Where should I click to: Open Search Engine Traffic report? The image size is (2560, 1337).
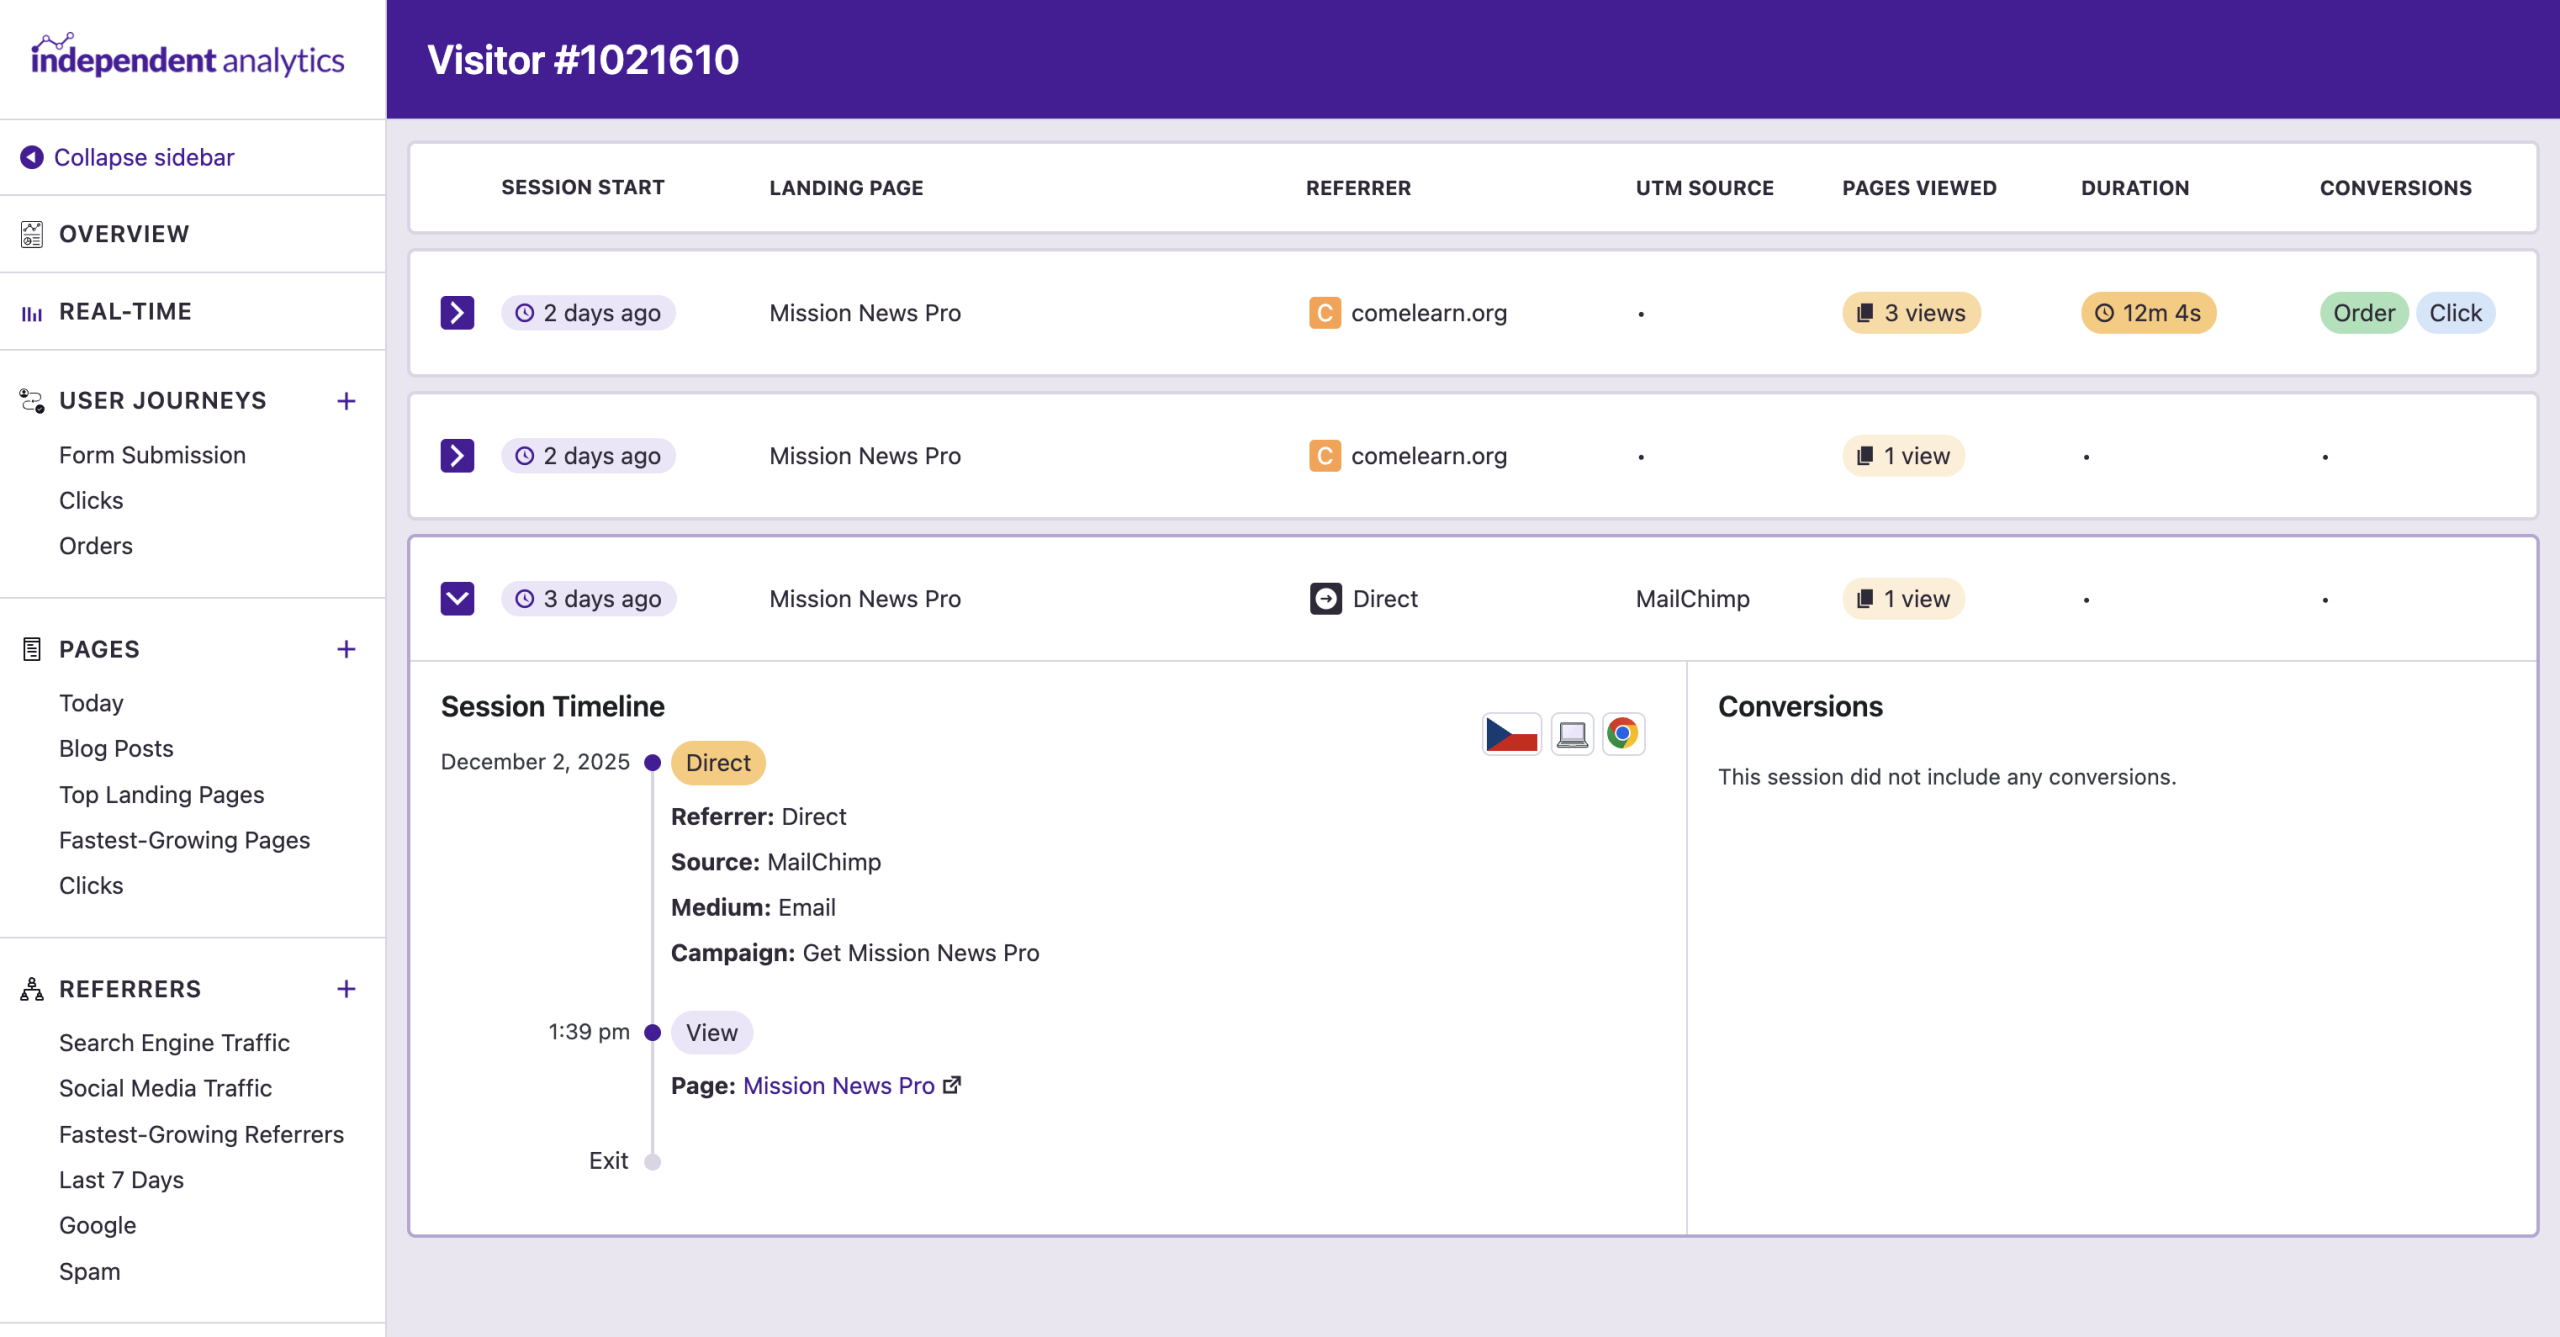(174, 1042)
